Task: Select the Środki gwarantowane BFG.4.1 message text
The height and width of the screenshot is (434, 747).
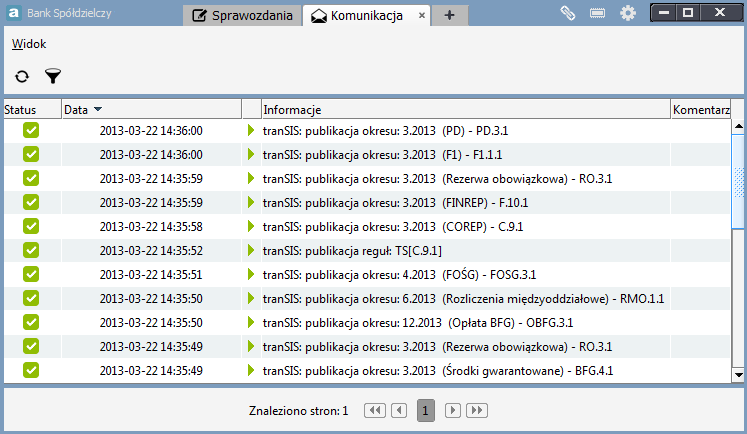Action: [x=438, y=371]
